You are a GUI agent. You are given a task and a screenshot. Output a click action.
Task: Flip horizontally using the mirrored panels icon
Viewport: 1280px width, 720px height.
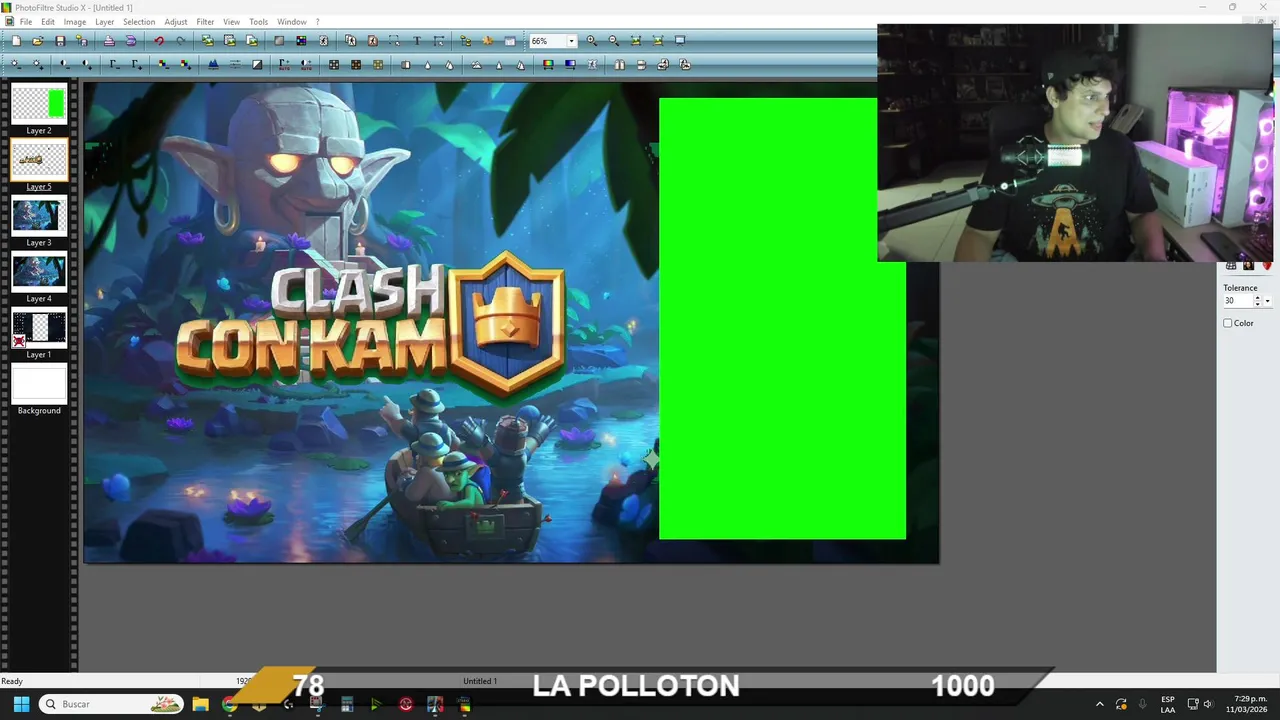pyautogui.click(x=619, y=64)
